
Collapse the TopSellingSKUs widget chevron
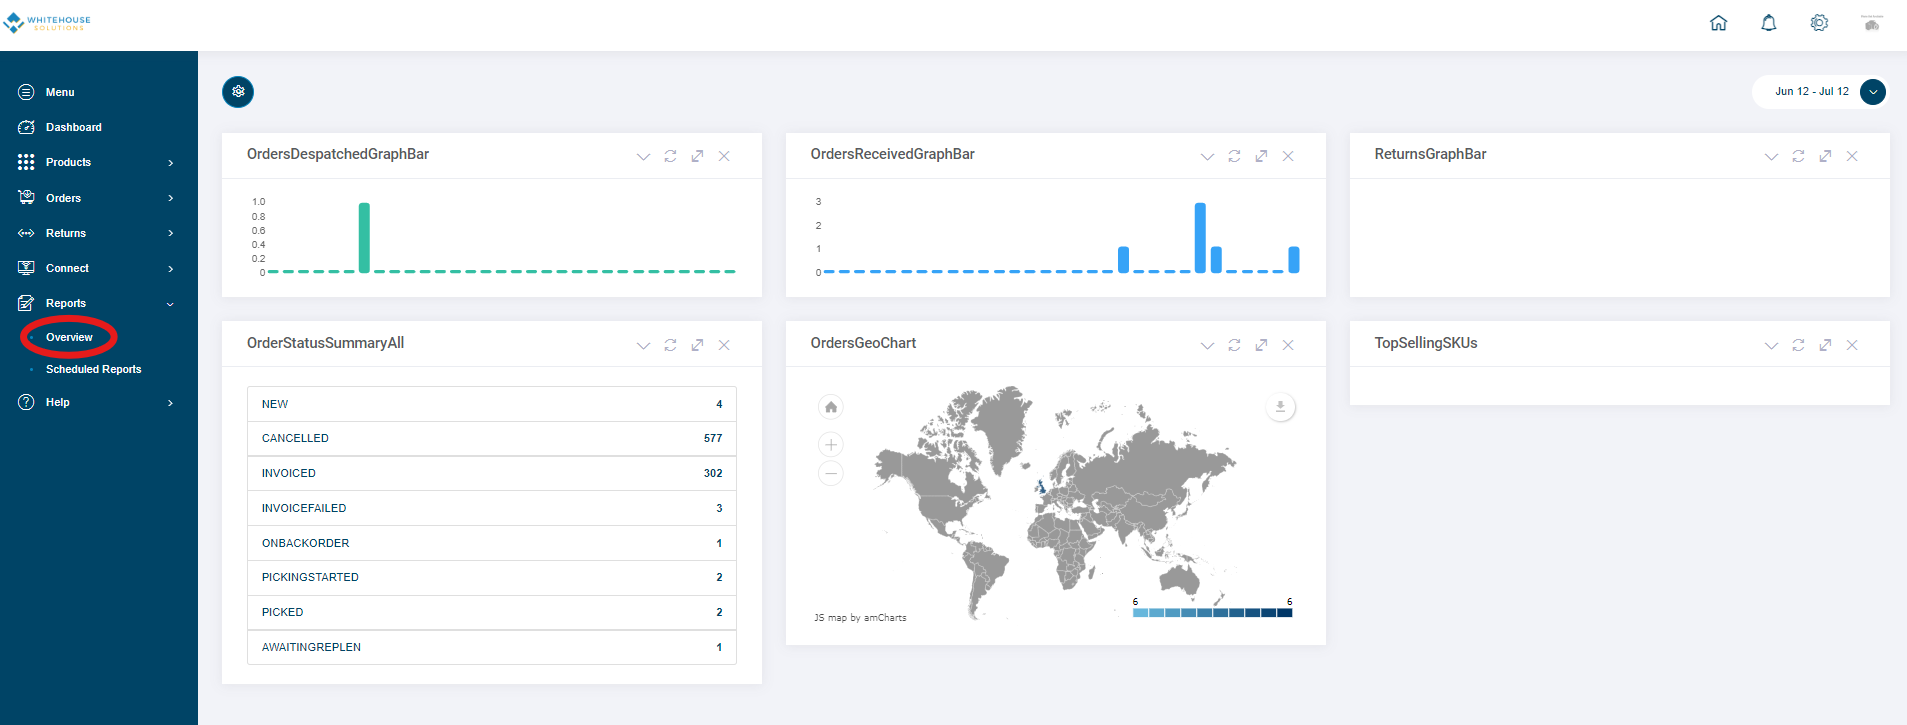tap(1771, 345)
